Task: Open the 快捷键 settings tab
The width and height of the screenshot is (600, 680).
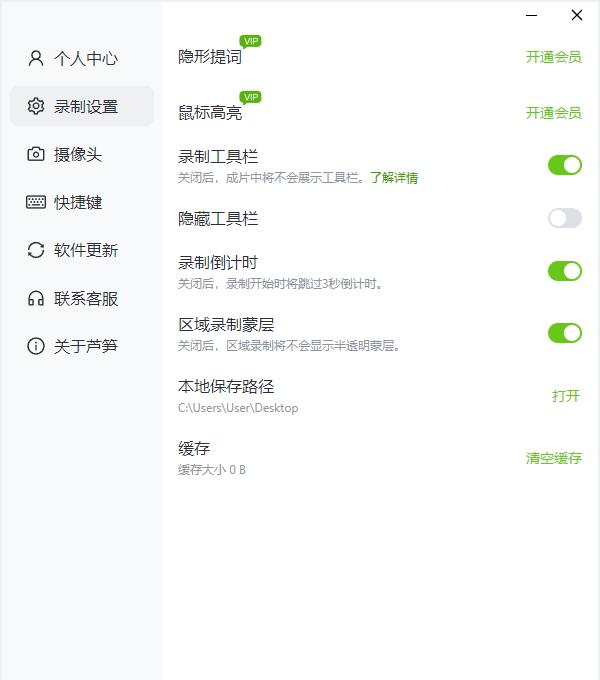Action: click(x=78, y=202)
